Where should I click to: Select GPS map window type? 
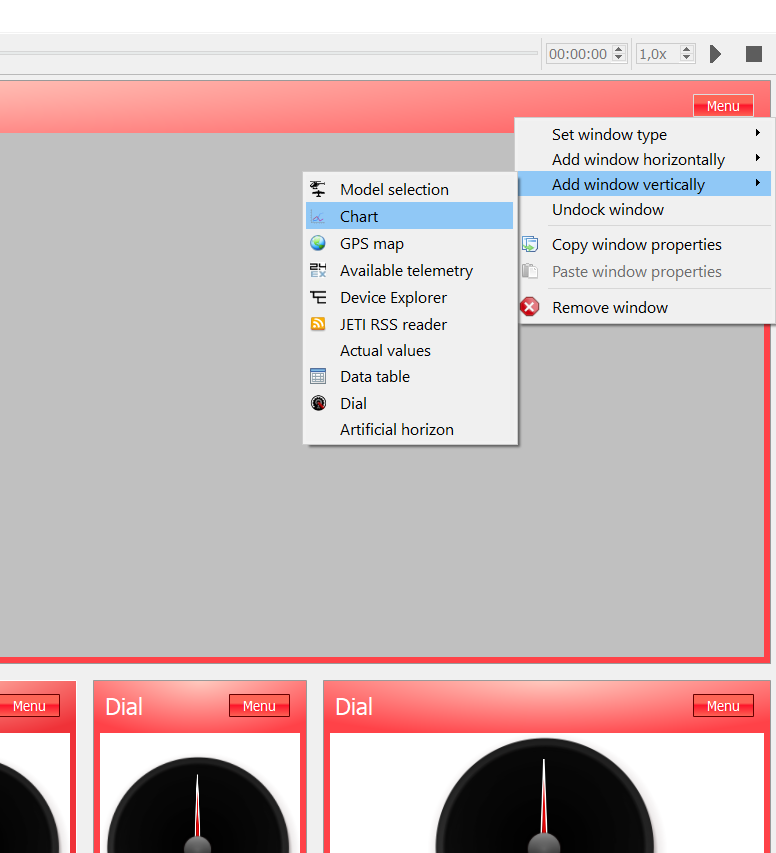pyautogui.click(x=409, y=243)
